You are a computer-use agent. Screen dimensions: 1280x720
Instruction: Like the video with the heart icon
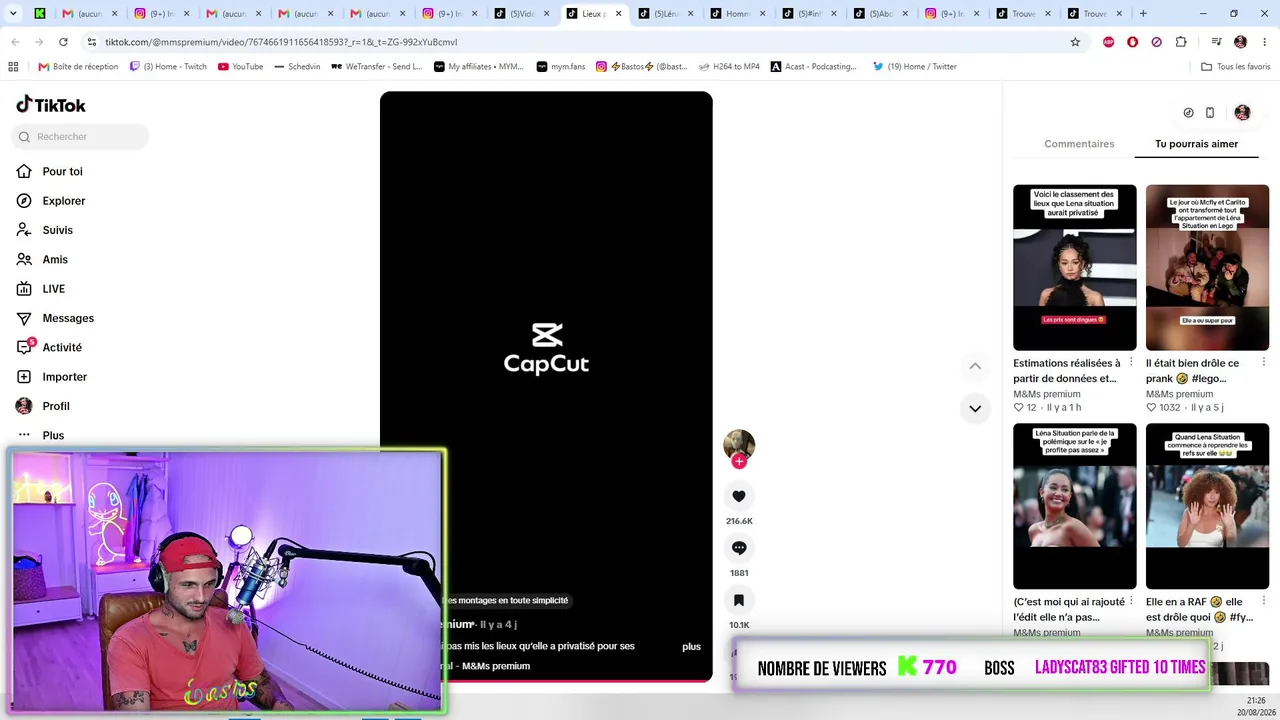click(739, 496)
